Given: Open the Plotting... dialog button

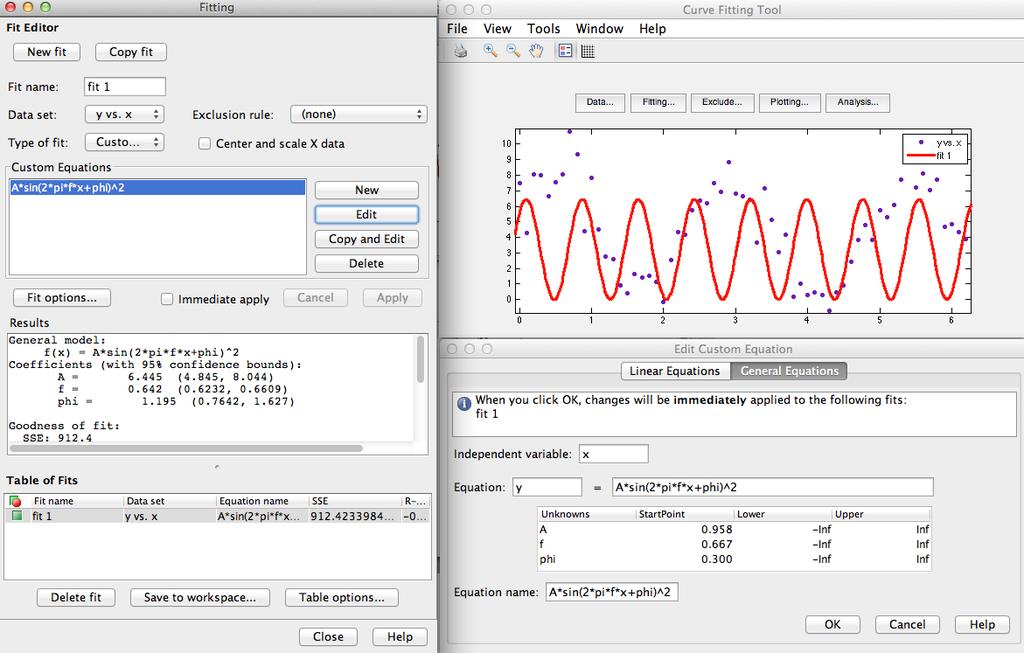Looking at the screenshot, I should point(789,103).
